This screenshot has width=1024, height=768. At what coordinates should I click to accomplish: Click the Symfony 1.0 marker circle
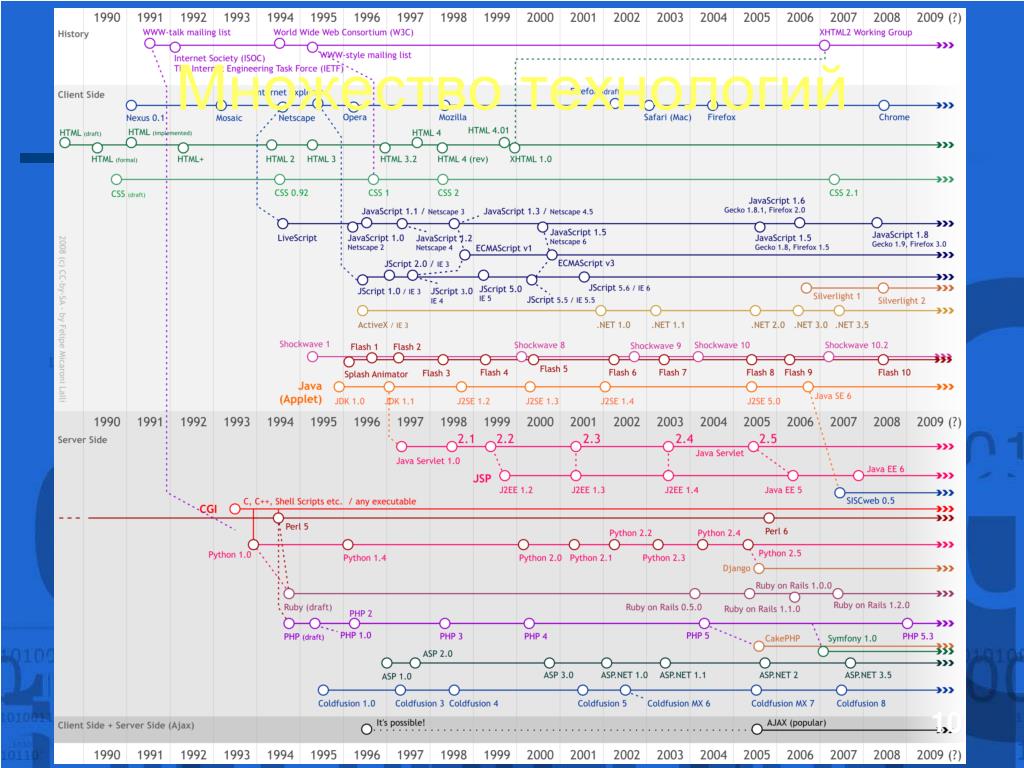(x=823, y=651)
